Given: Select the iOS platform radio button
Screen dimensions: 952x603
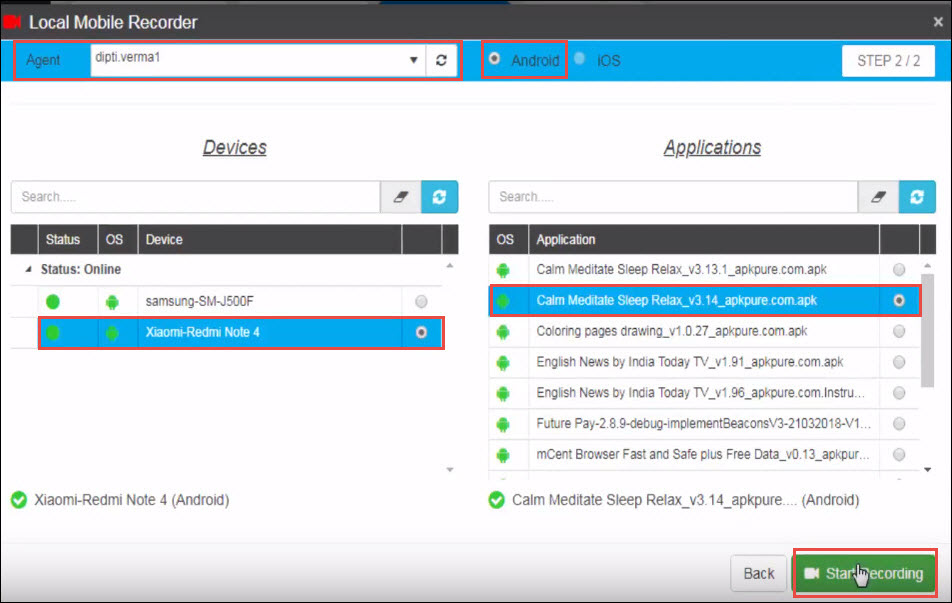Looking at the screenshot, I should pos(581,60).
